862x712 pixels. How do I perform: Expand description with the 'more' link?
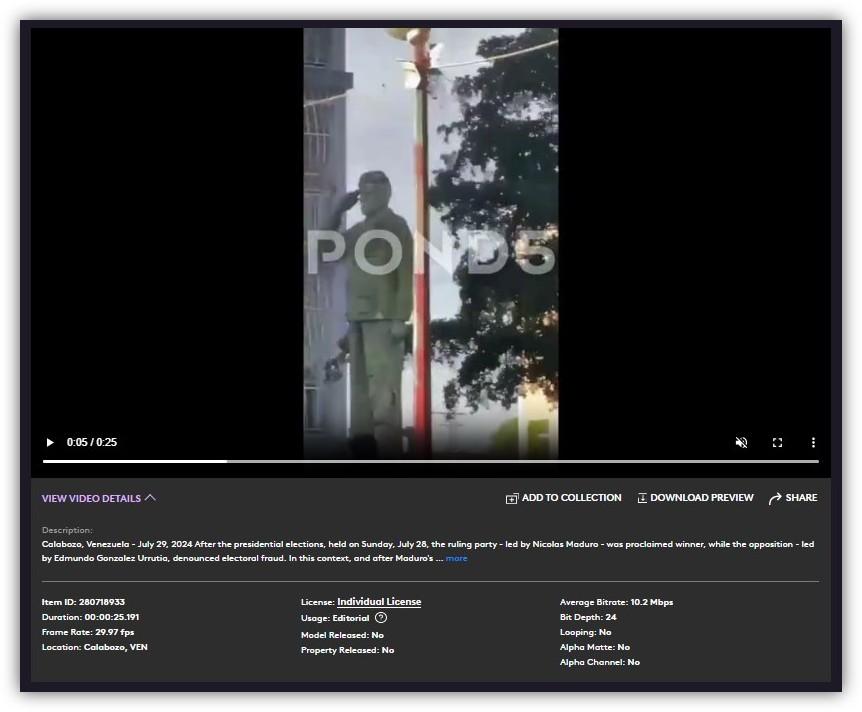tap(456, 558)
